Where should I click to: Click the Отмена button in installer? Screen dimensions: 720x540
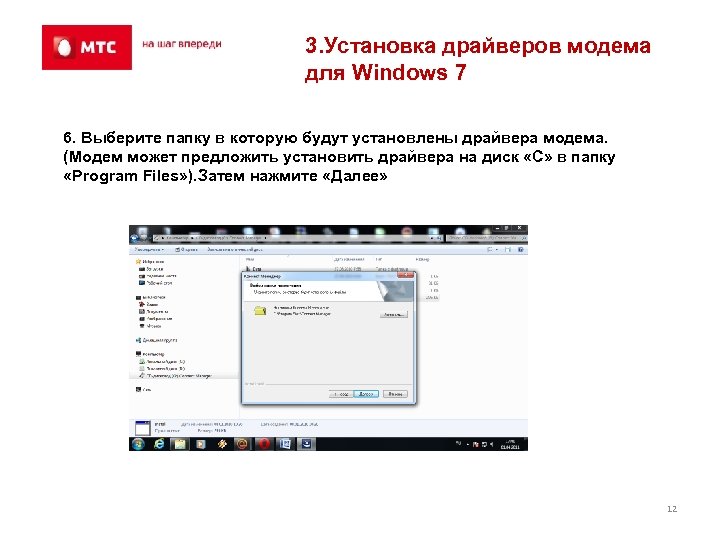coord(395,394)
